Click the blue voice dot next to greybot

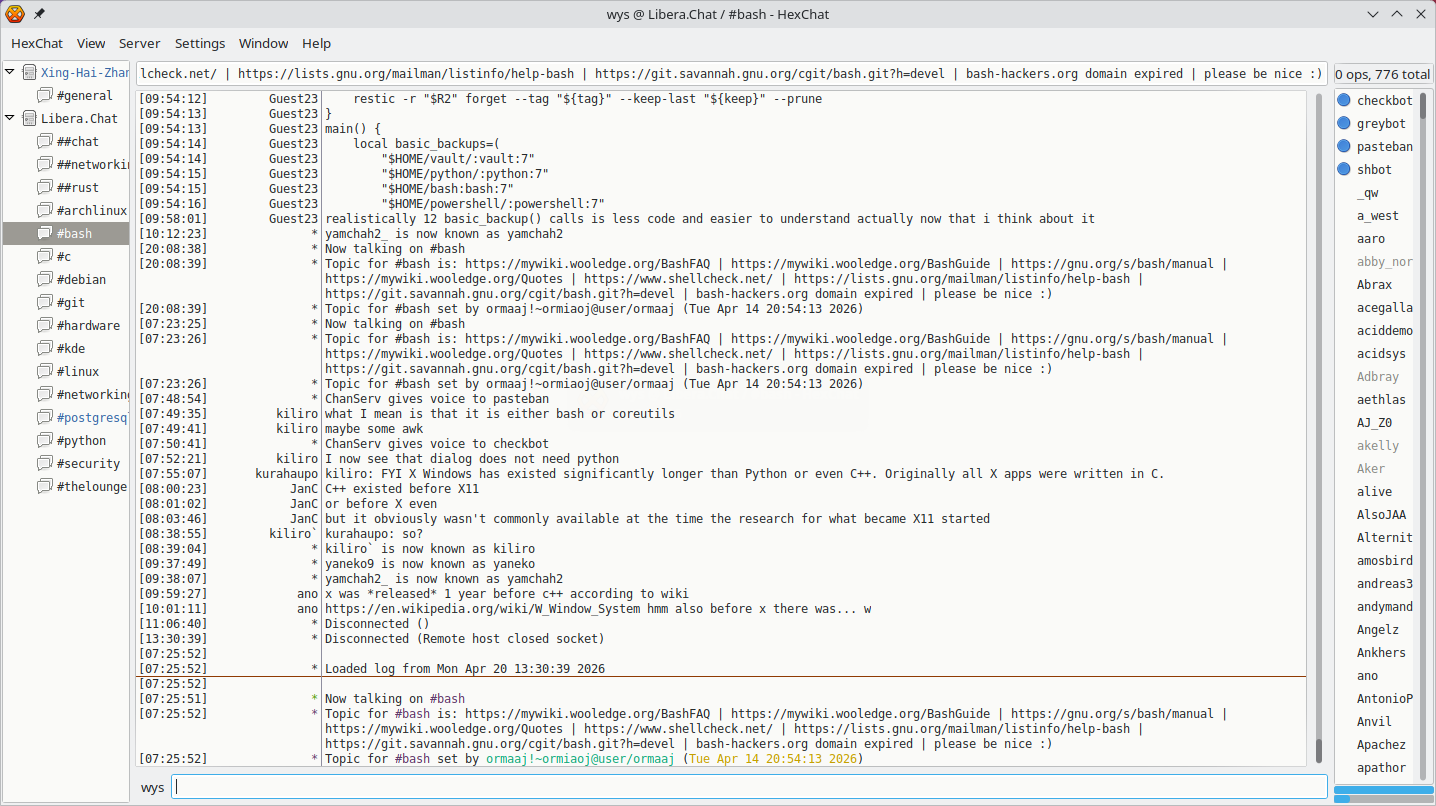[x=1344, y=123]
